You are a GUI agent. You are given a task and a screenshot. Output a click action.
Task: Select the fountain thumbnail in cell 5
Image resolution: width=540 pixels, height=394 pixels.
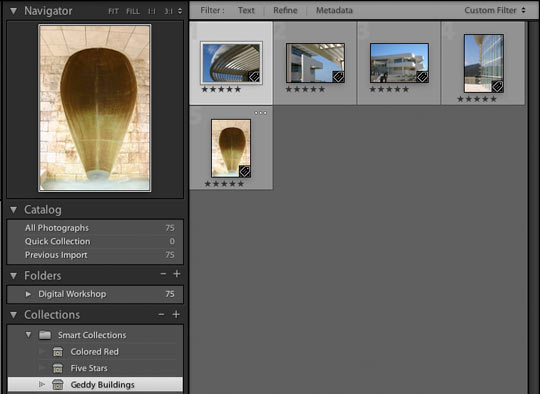[231, 148]
